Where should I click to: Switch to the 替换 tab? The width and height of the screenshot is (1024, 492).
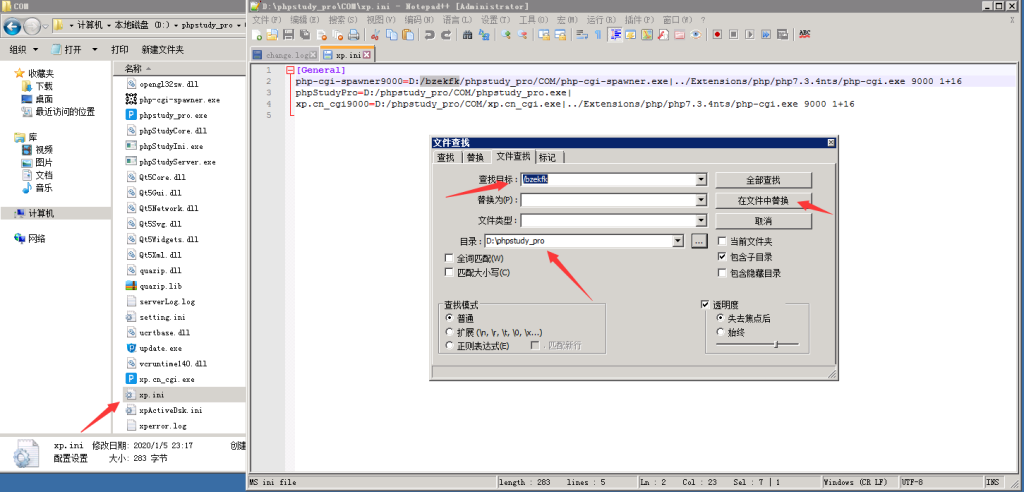coord(475,157)
